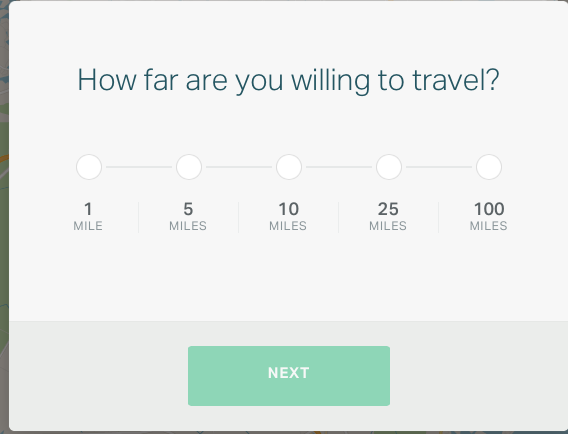Click the divider between 10 and 25 miles labels
This screenshot has height=434, width=568.
pyautogui.click(x=338, y=217)
